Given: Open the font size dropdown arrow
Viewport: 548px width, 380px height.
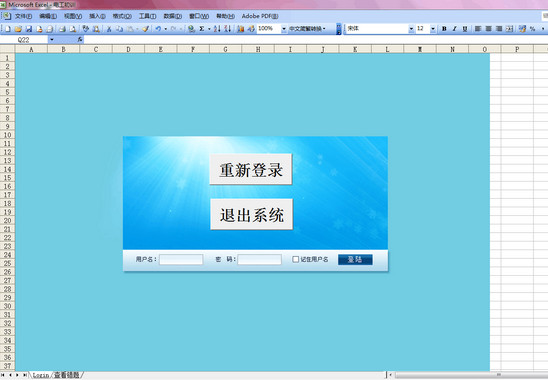Looking at the screenshot, I should pos(433,29).
